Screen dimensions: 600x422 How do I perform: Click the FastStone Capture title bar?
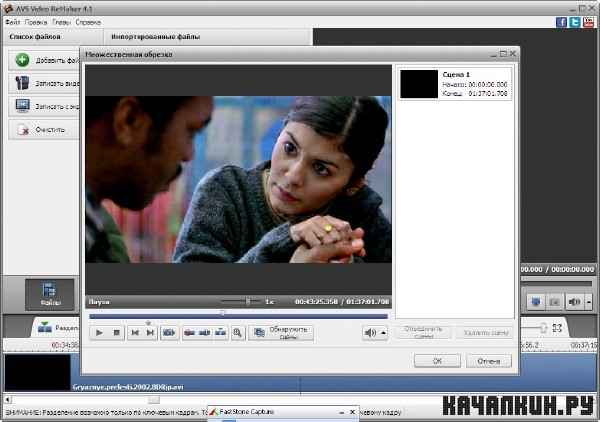point(283,412)
